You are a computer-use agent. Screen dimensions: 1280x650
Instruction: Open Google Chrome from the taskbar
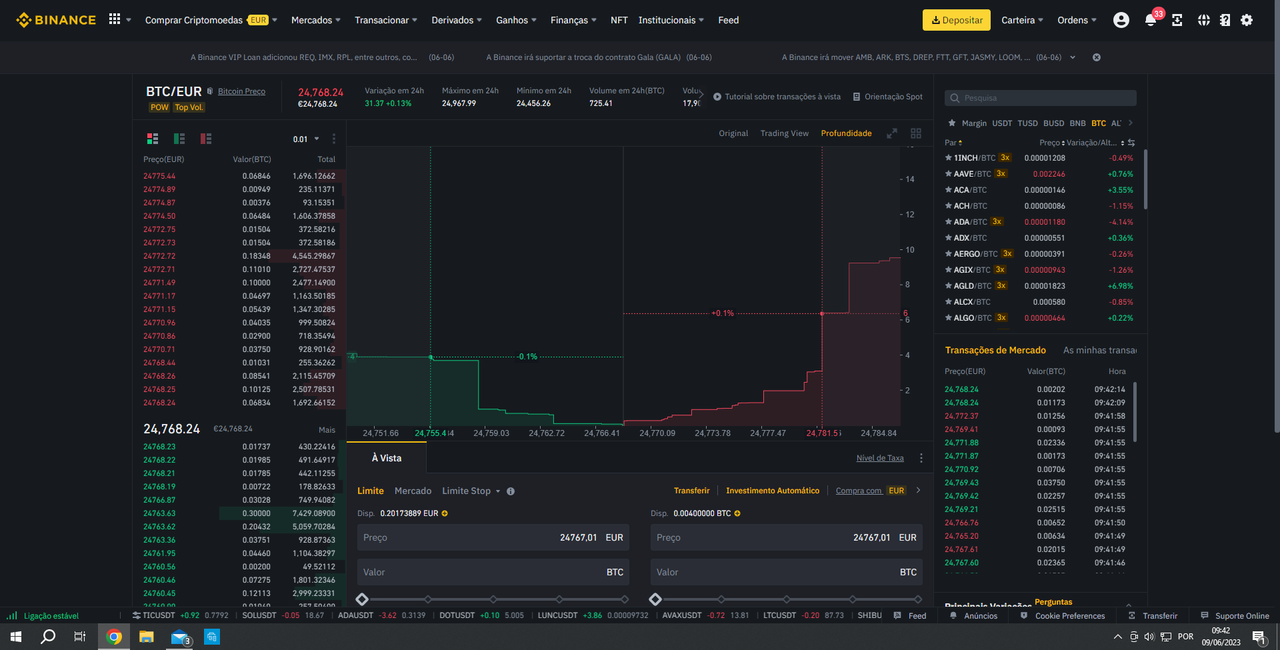114,636
